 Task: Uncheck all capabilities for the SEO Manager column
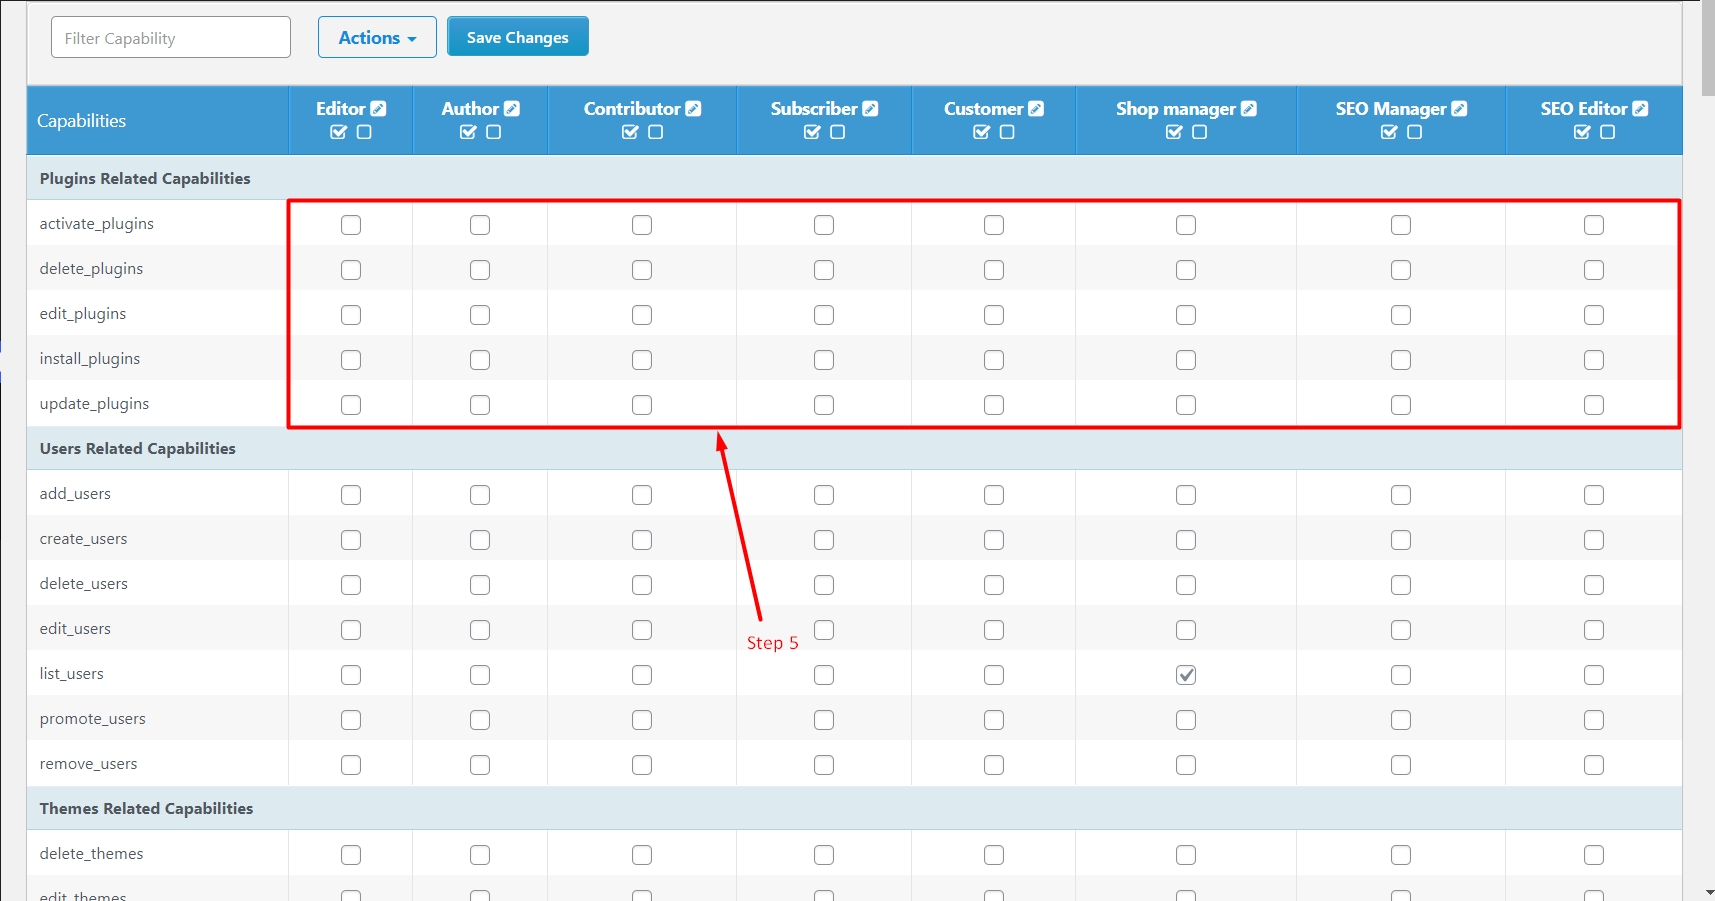[x=1414, y=132]
